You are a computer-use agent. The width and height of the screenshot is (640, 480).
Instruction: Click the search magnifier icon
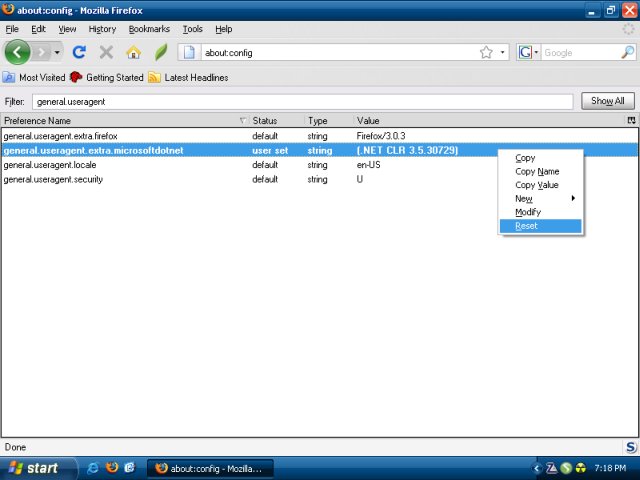pos(627,52)
